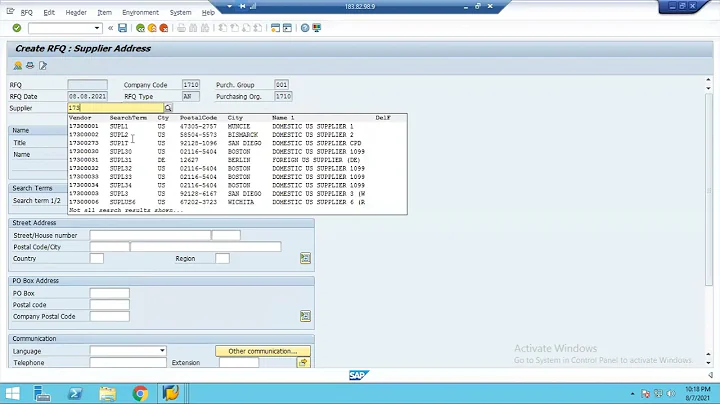This screenshot has width=720, height=404.
Task: Click the pencil document icon below the title
Action: tap(43, 66)
